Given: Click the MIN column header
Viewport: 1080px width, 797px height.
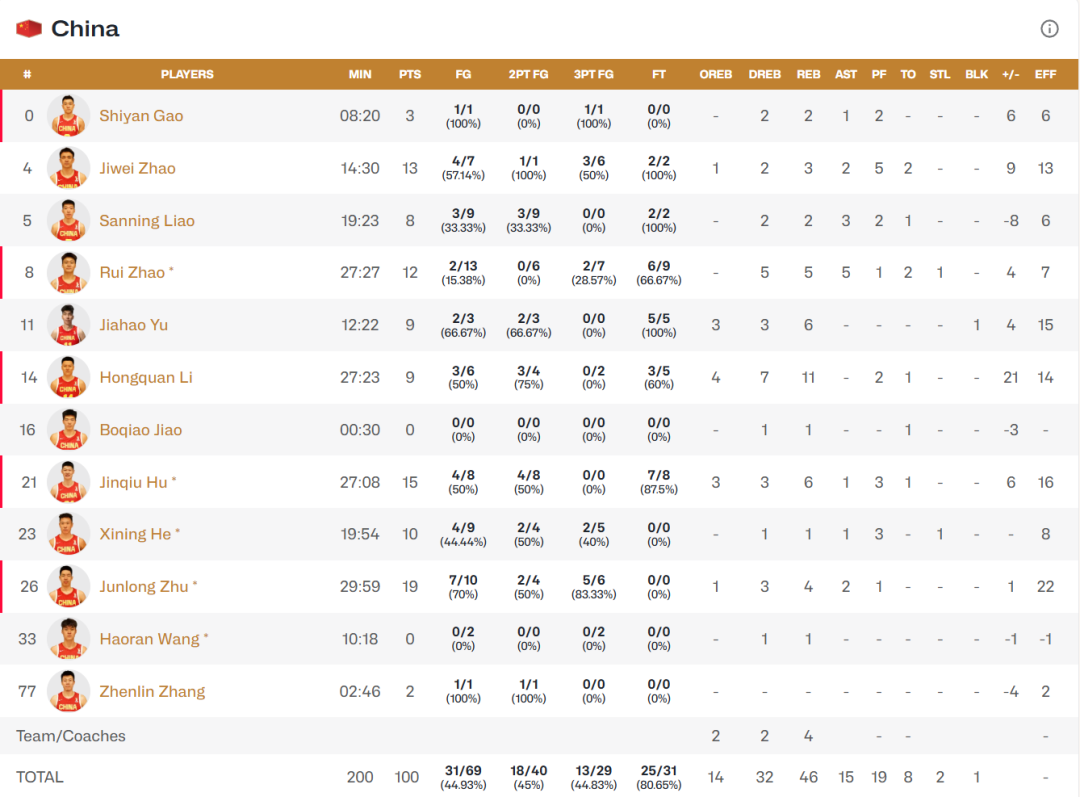Looking at the screenshot, I should click(x=360, y=74).
